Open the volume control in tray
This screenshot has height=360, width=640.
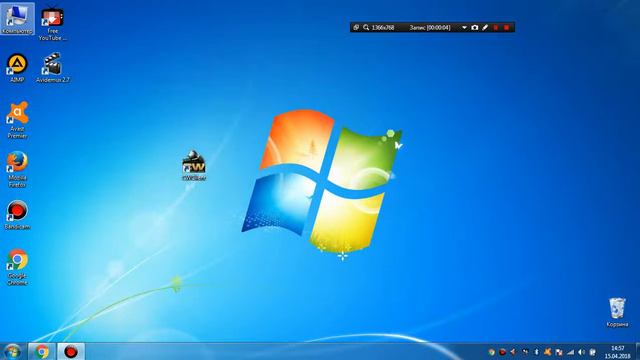581,352
